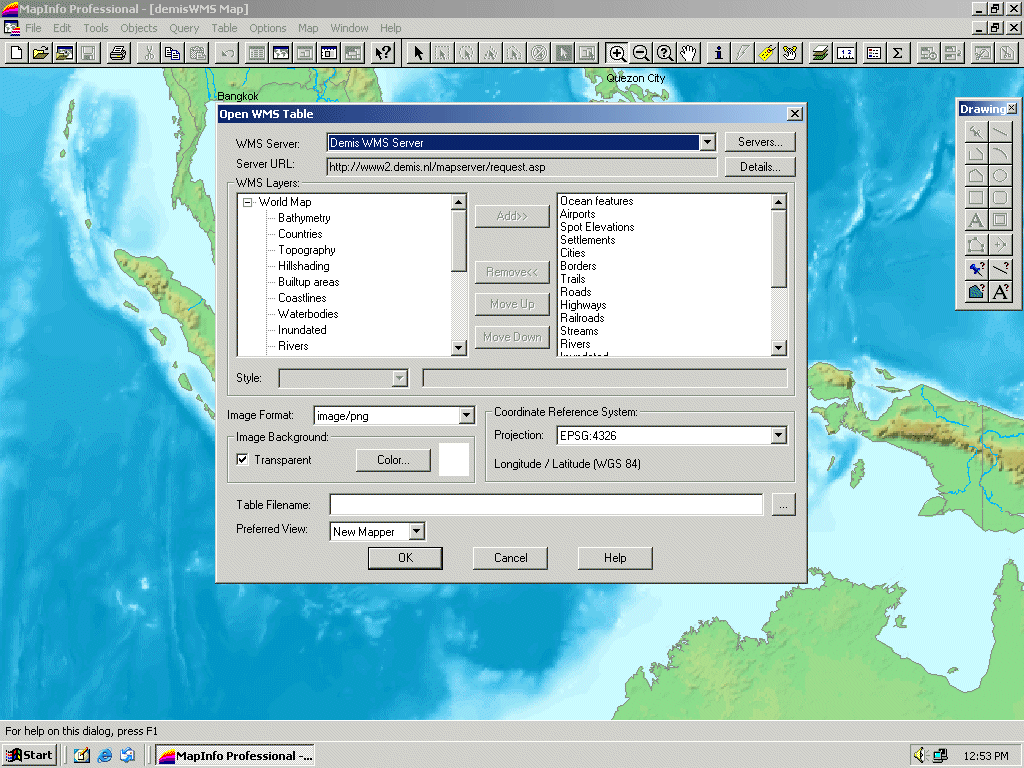
Task: Click the Color... button
Action: 393,460
